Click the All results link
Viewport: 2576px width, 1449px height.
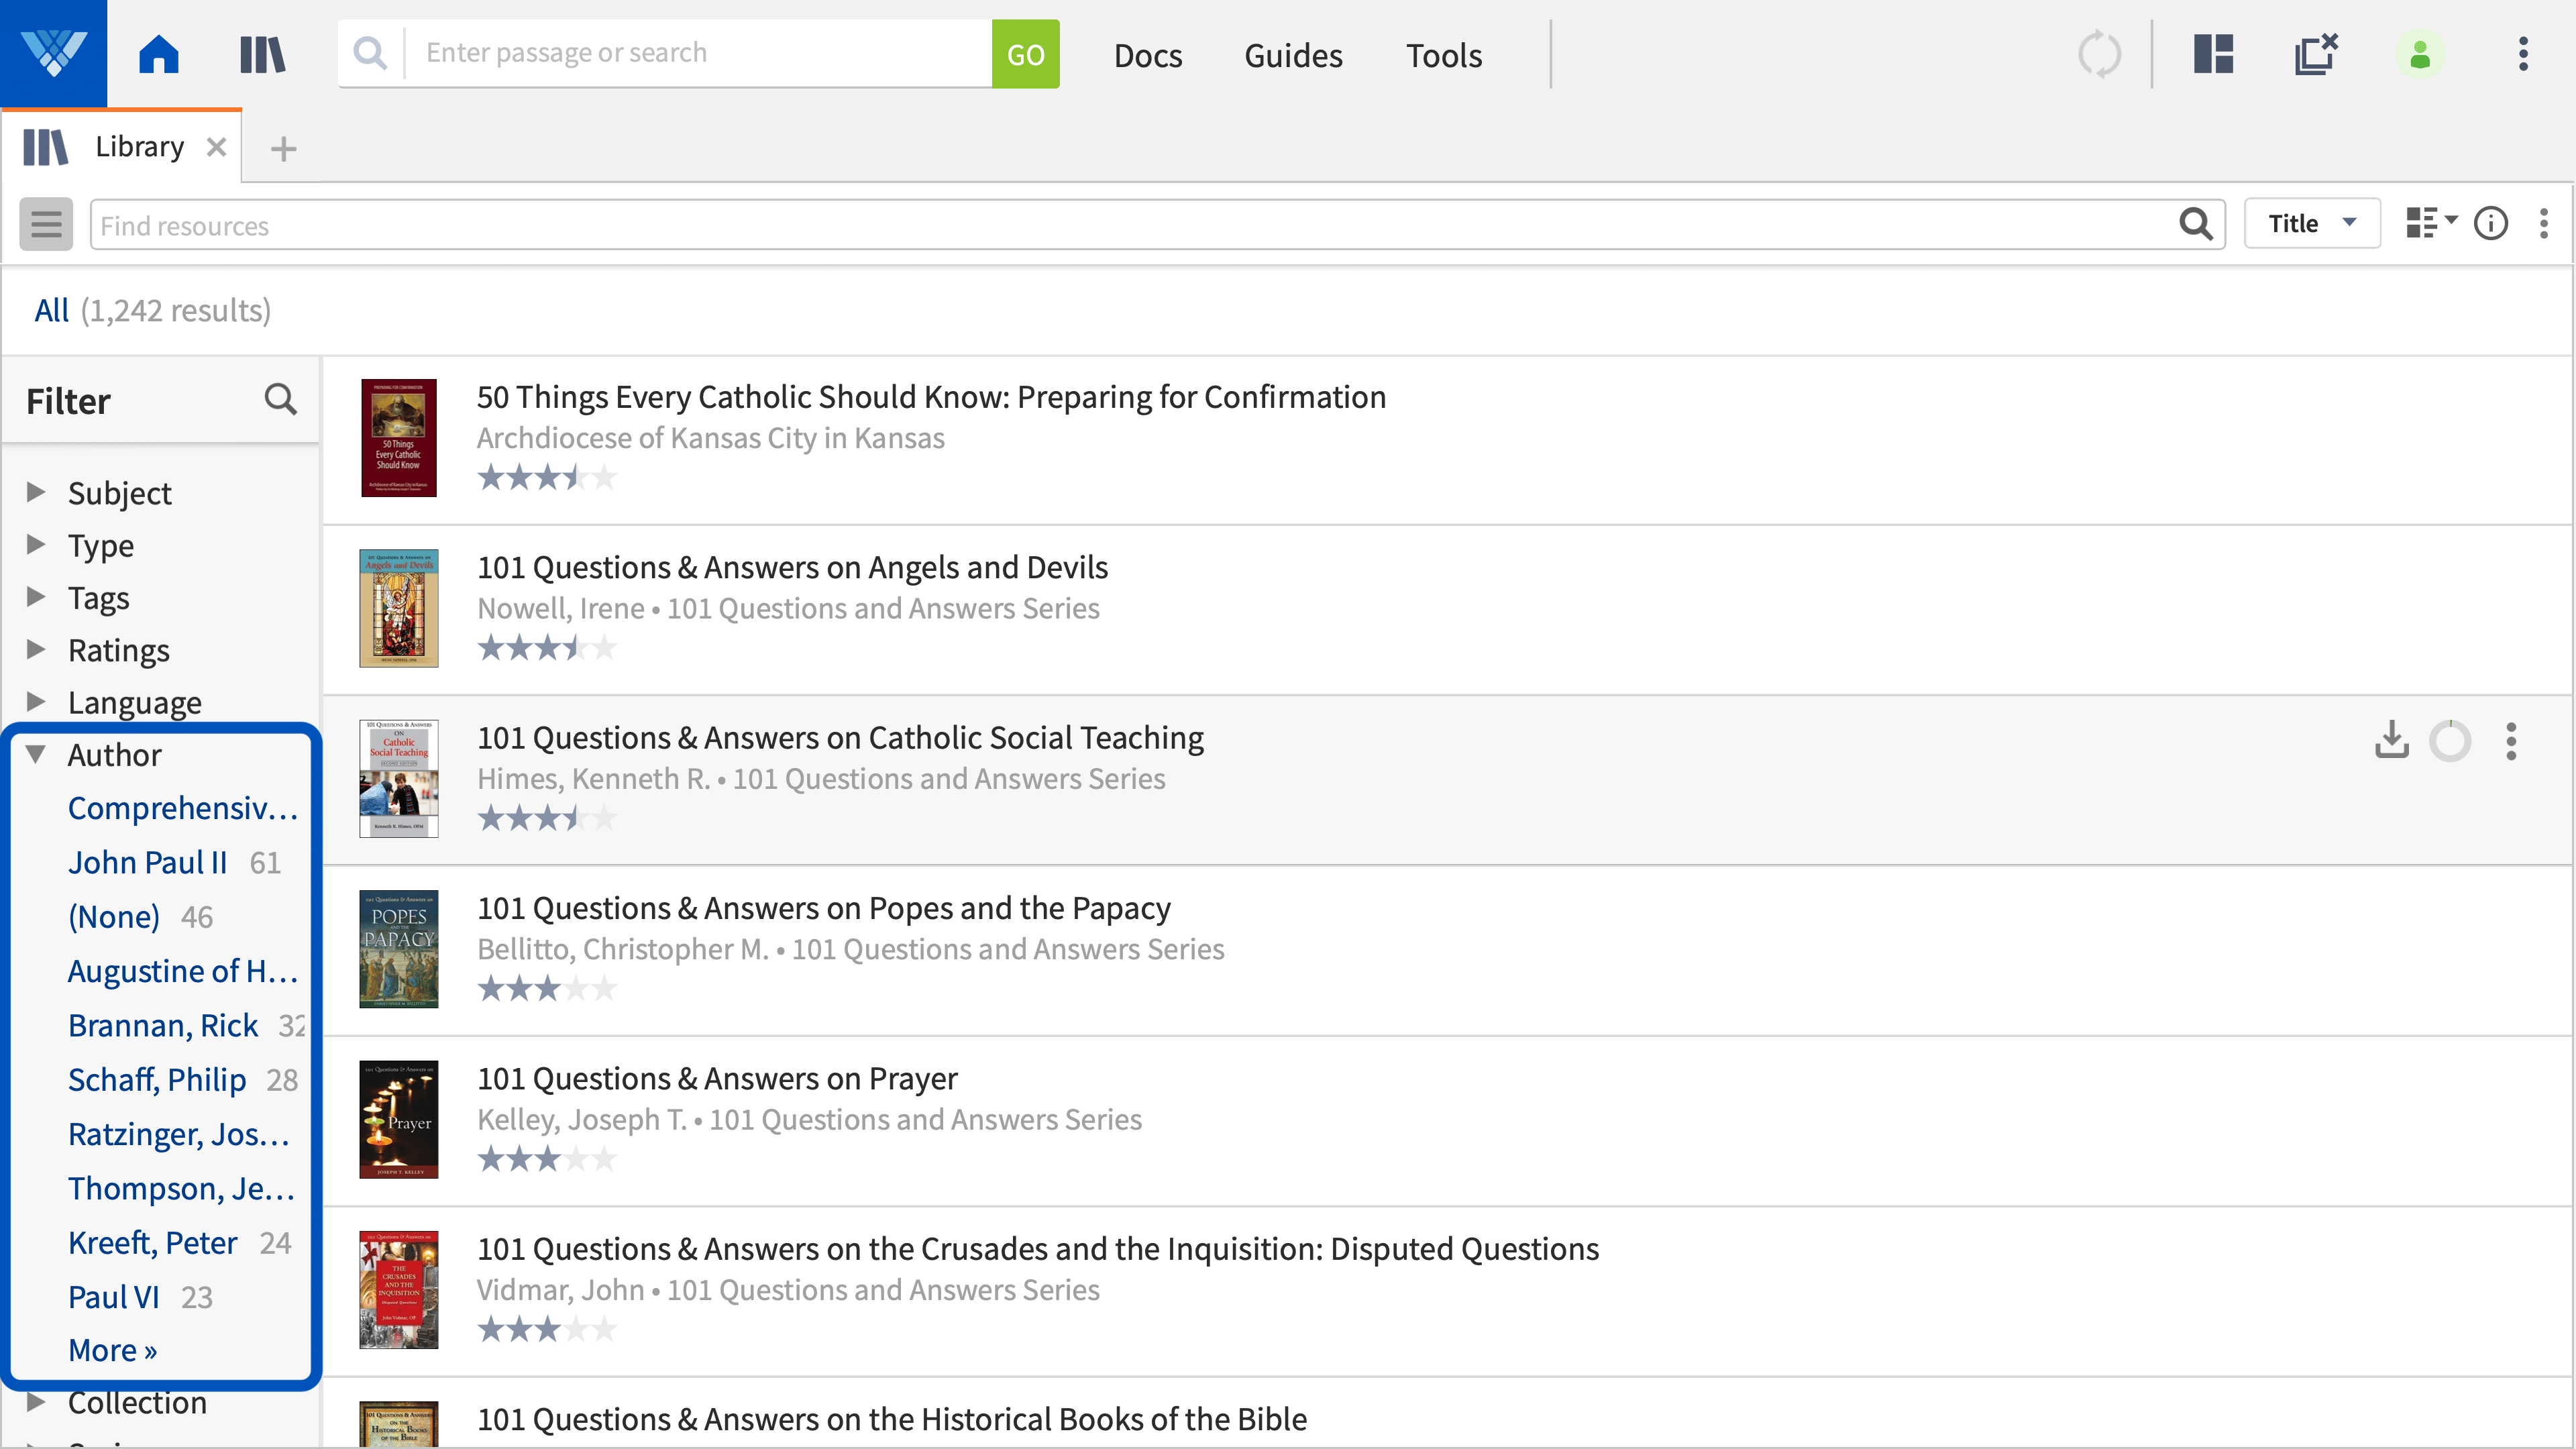click(x=51, y=311)
